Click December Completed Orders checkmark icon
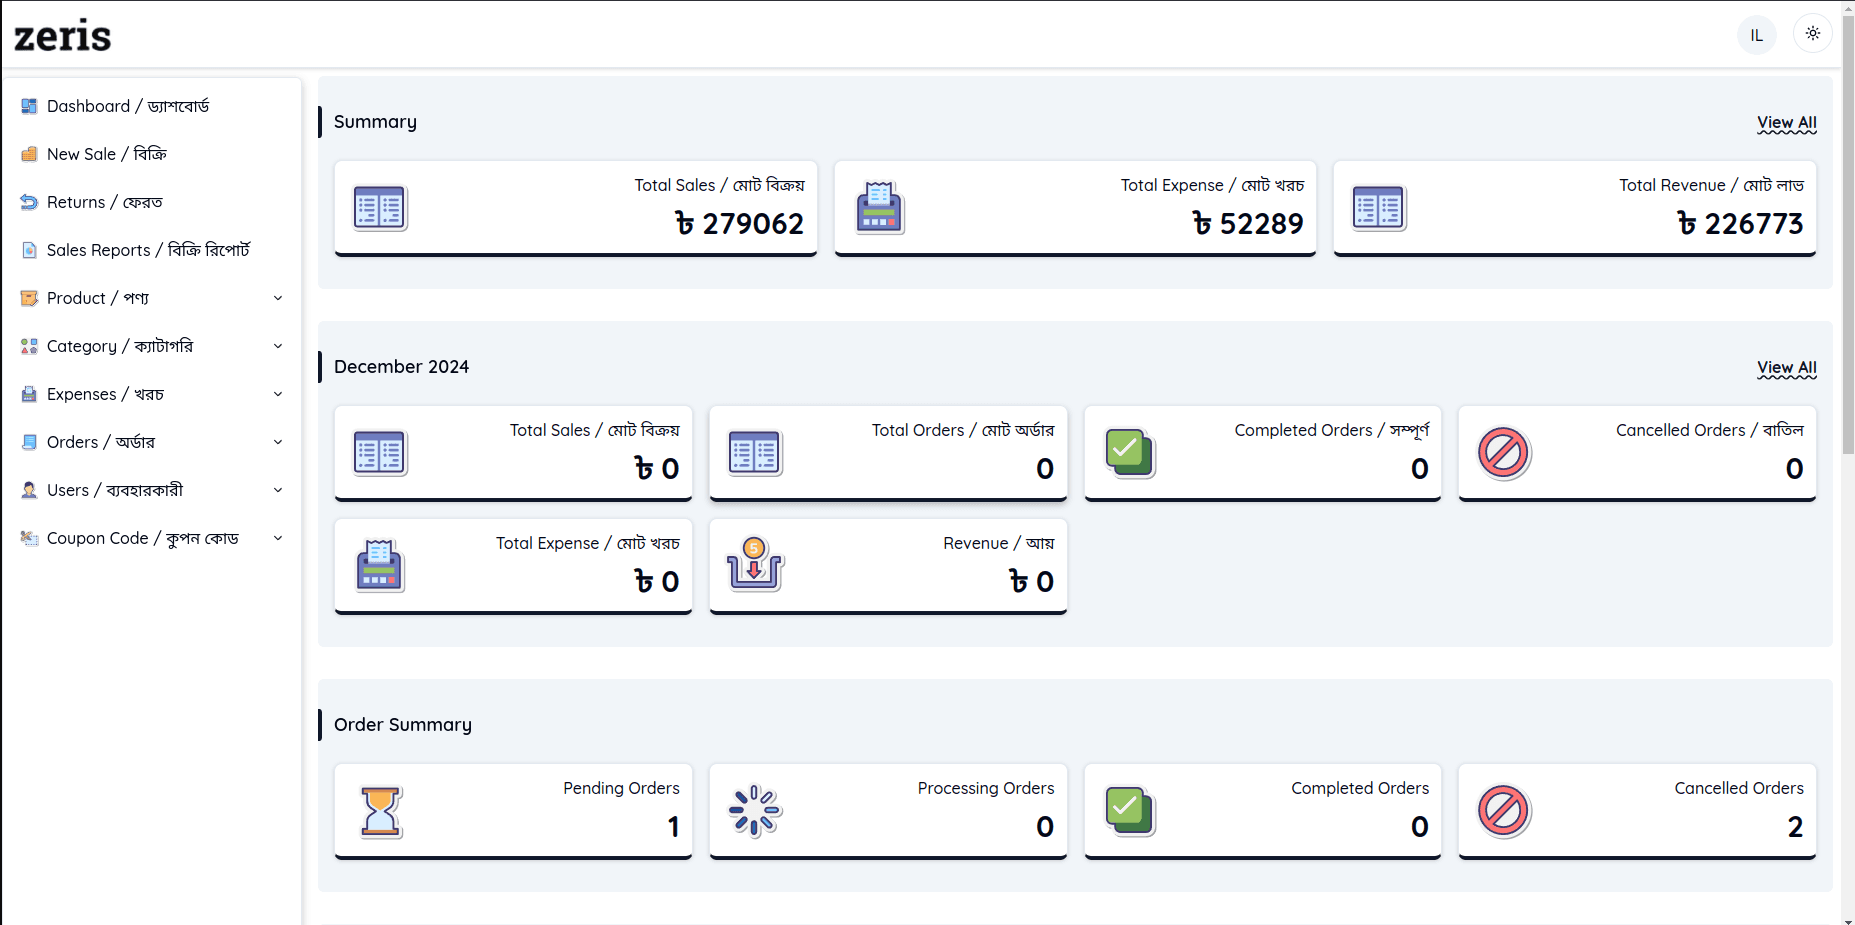This screenshot has height=925, width=1855. [1130, 453]
